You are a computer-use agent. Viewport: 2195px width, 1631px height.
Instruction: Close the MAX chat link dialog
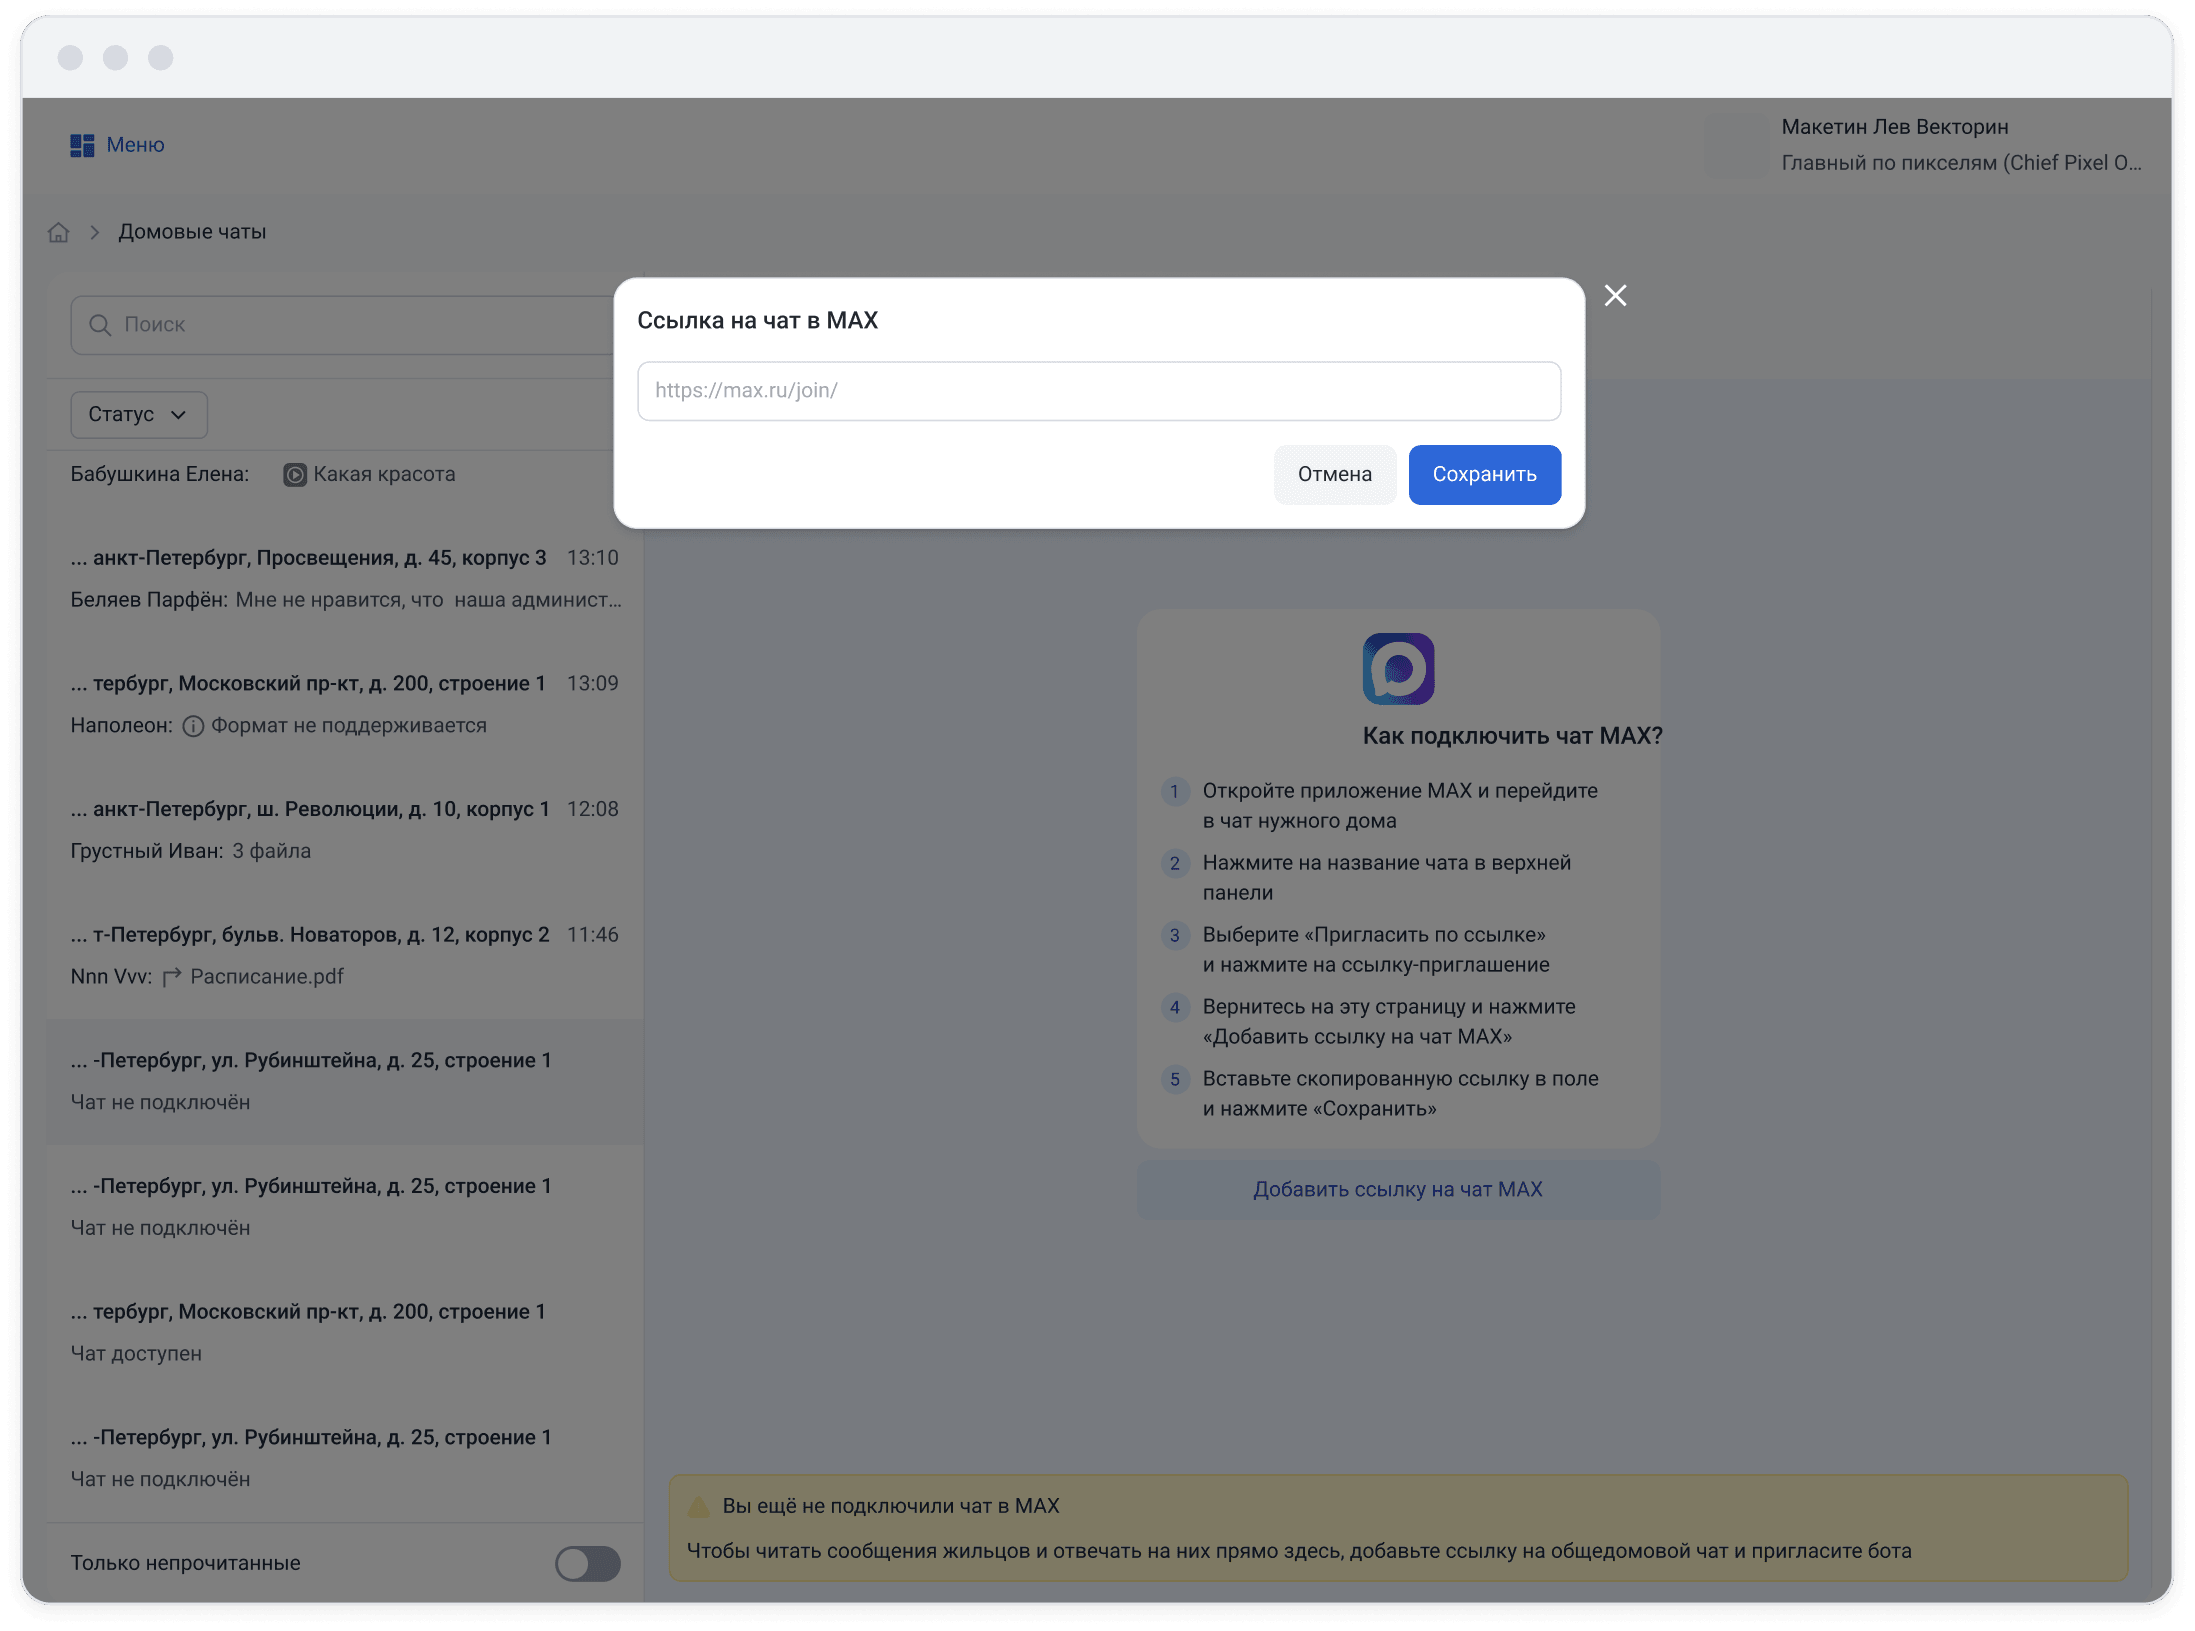pyautogui.click(x=1615, y=296)
